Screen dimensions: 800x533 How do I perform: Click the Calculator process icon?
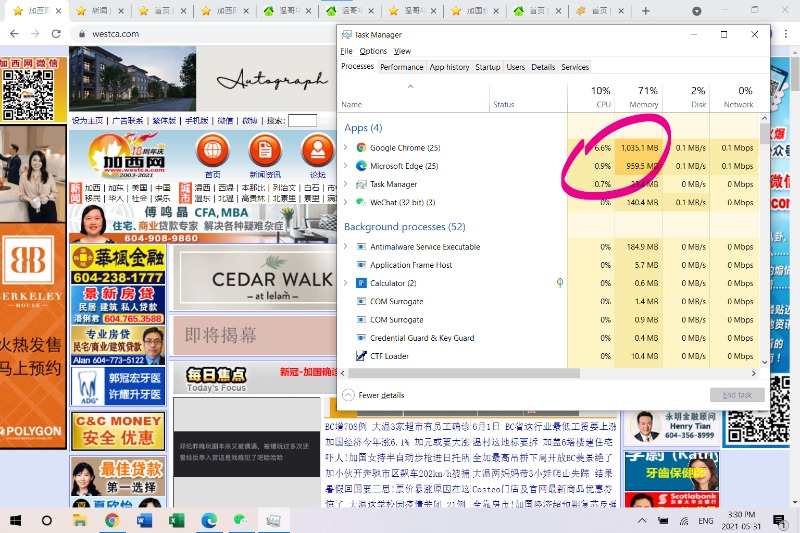click(361, 283)
